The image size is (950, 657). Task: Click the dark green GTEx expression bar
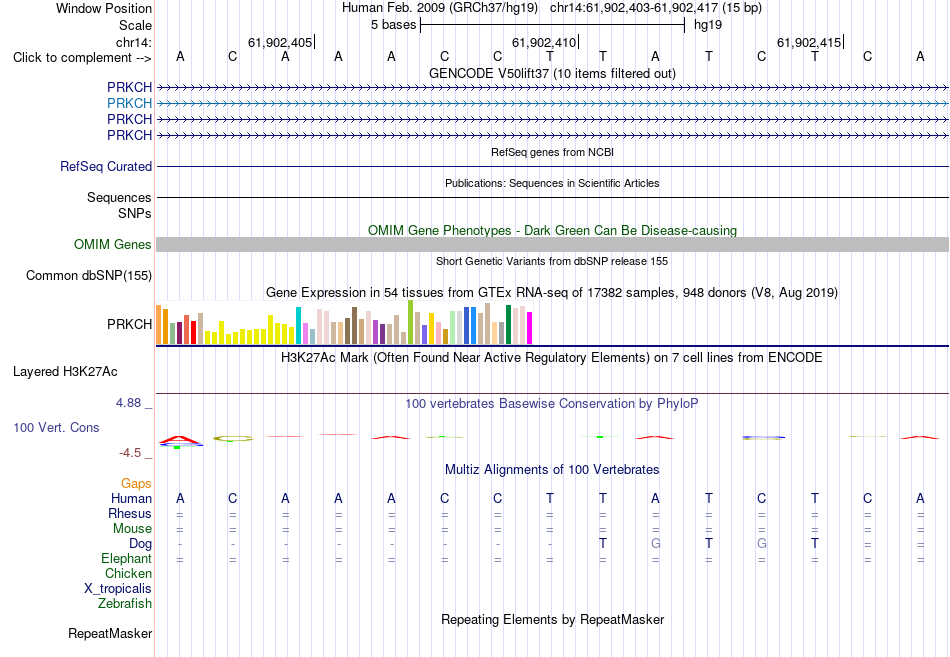(x=509, y=325)
